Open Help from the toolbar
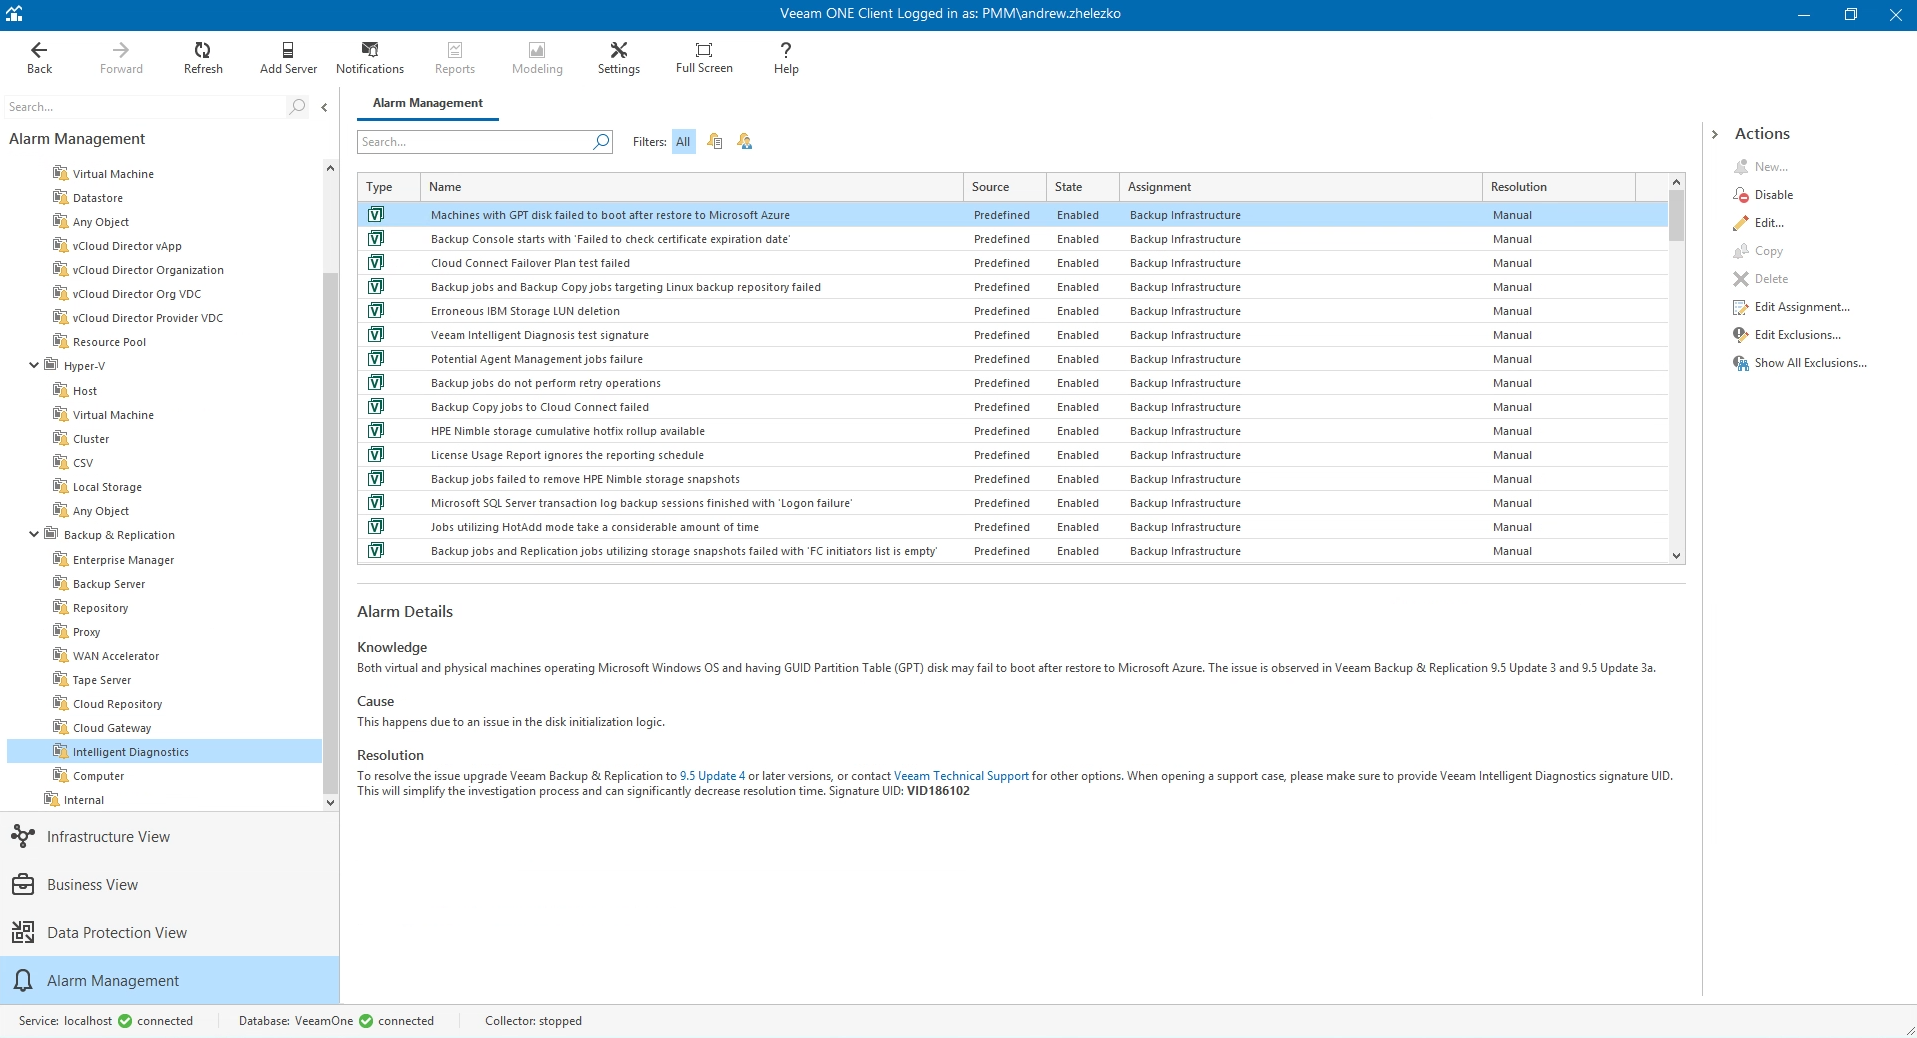Viewport: 1917px width, 1038px height. coord(786,58)
